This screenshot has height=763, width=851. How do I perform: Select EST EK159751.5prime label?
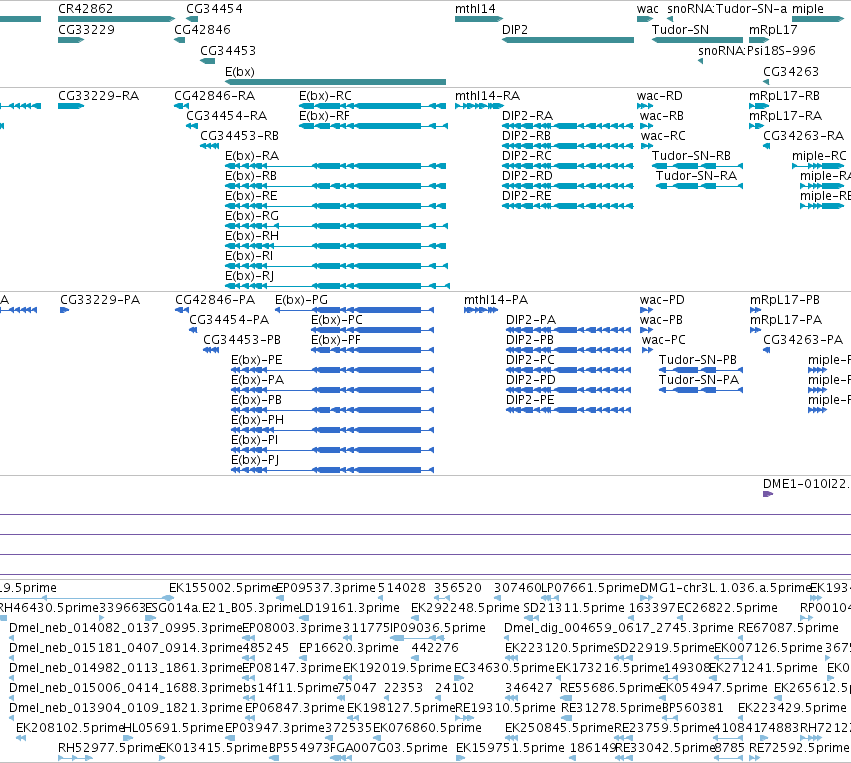click(x=510, y=748)
